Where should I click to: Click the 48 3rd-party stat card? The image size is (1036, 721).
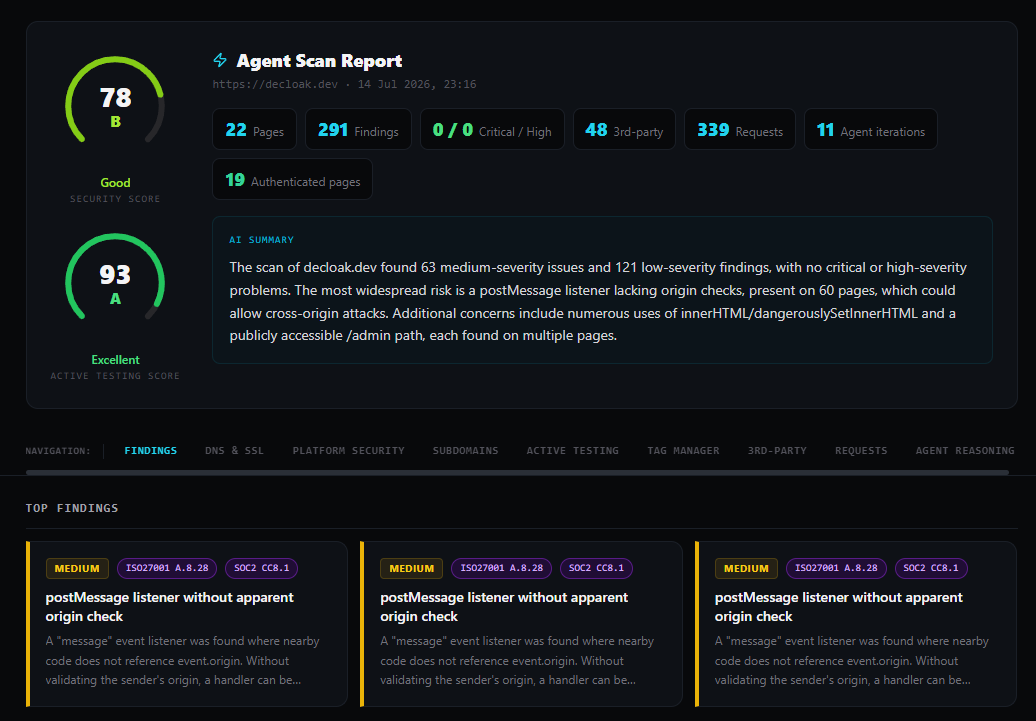(x=624, y=130)
